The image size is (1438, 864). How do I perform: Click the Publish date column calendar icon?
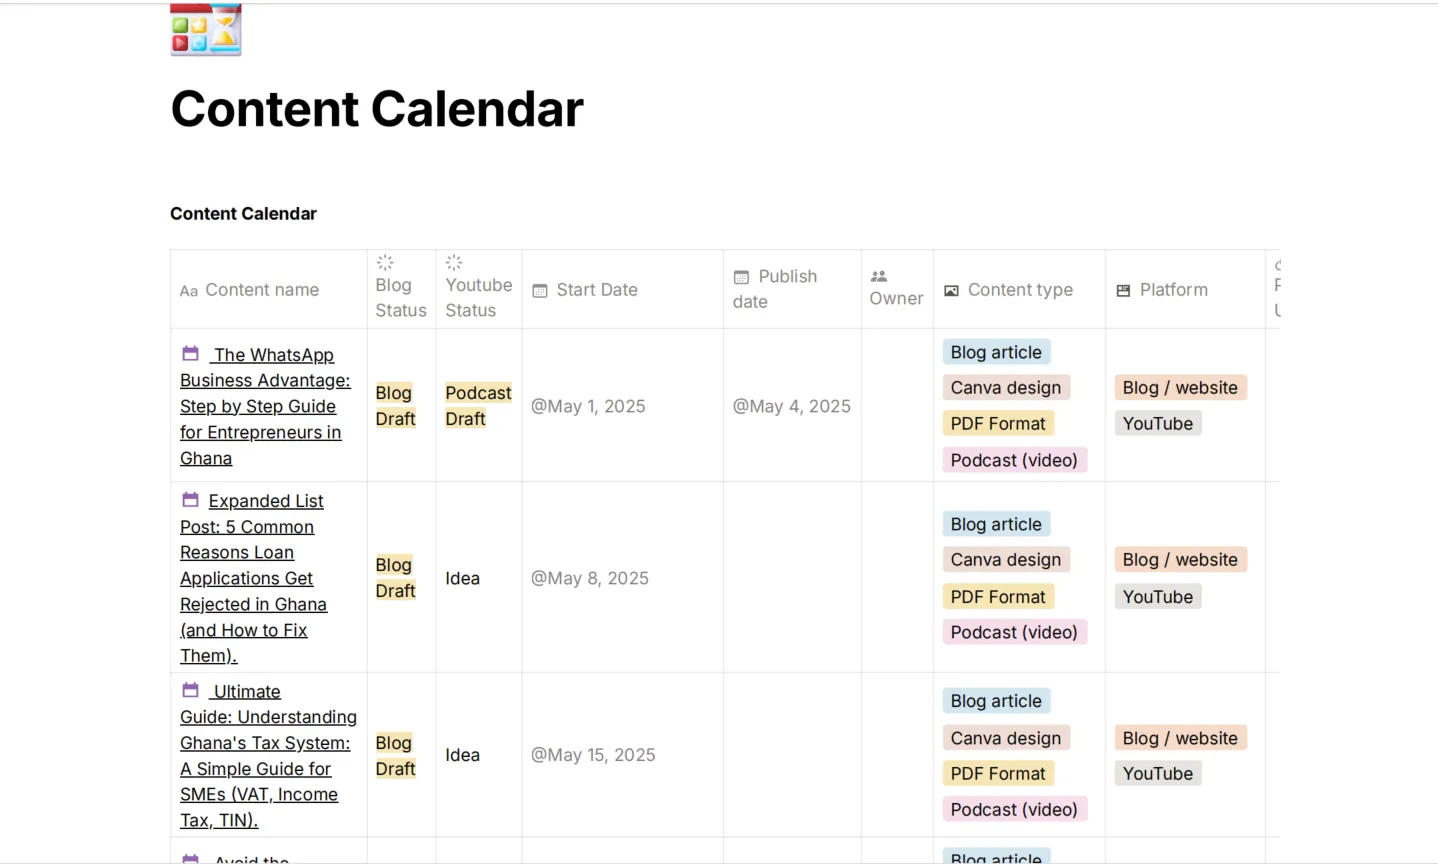(x=741, y=277)
